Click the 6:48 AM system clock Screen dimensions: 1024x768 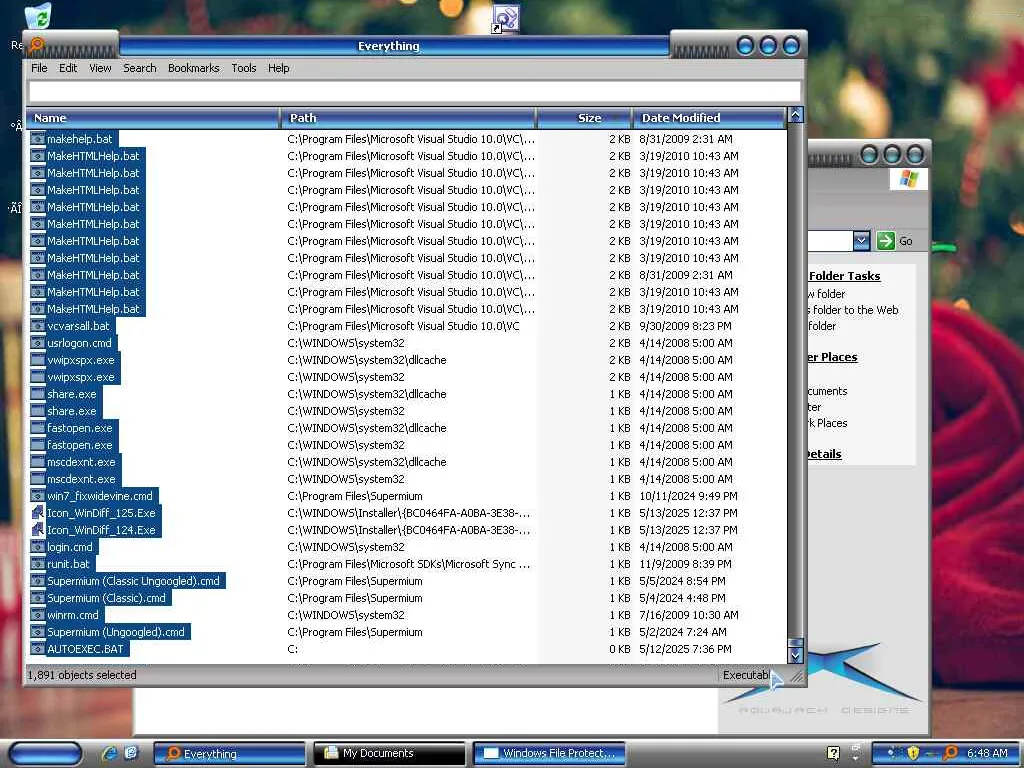(x=987, y=753)
